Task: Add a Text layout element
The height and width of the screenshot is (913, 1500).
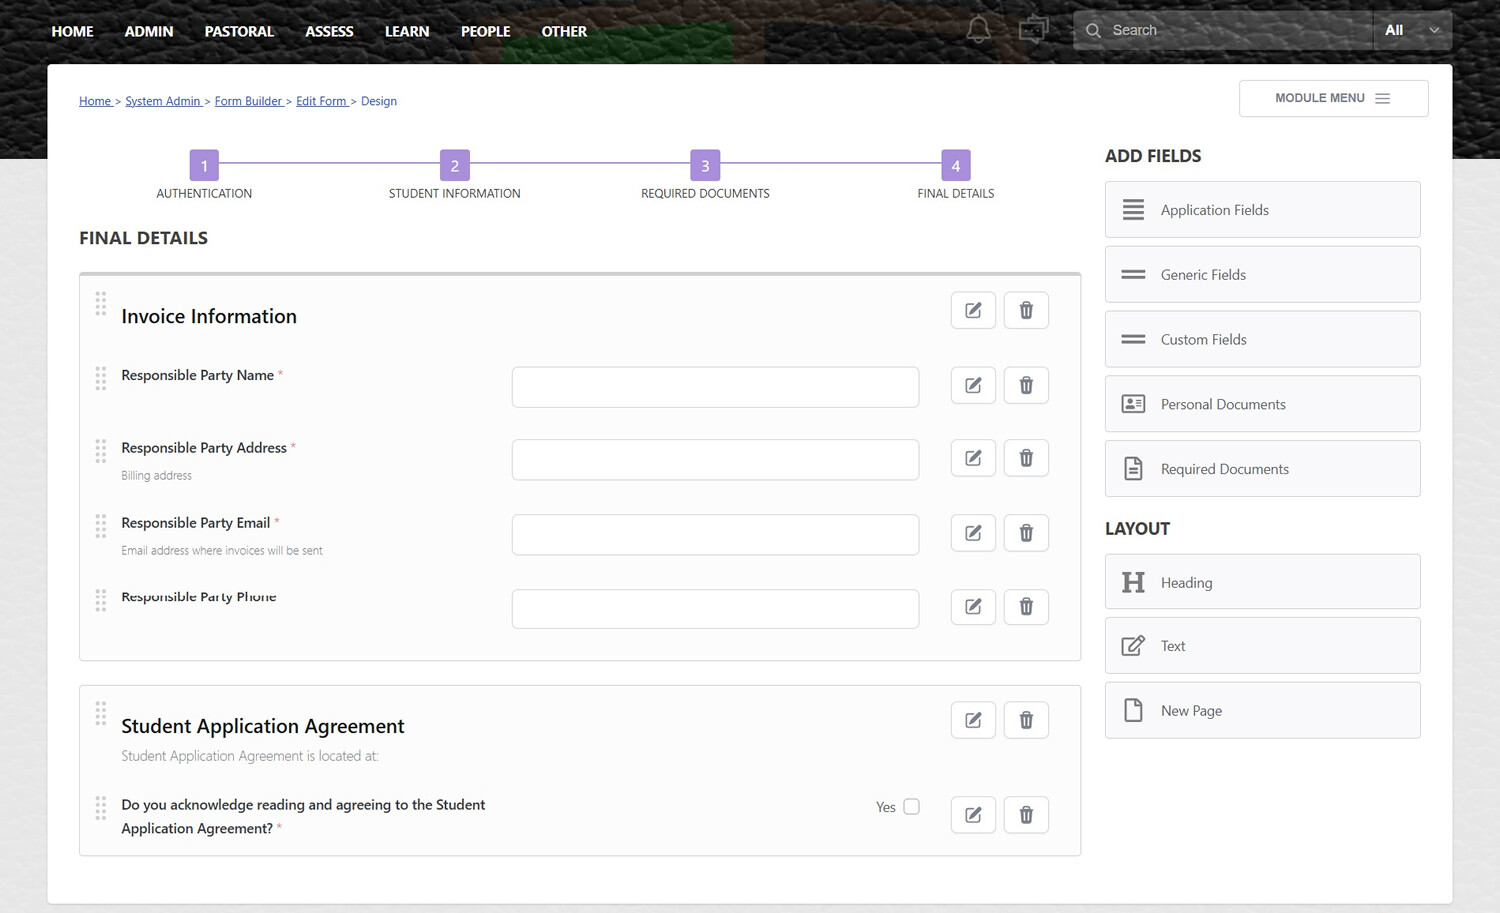Action: [1262, 646]
